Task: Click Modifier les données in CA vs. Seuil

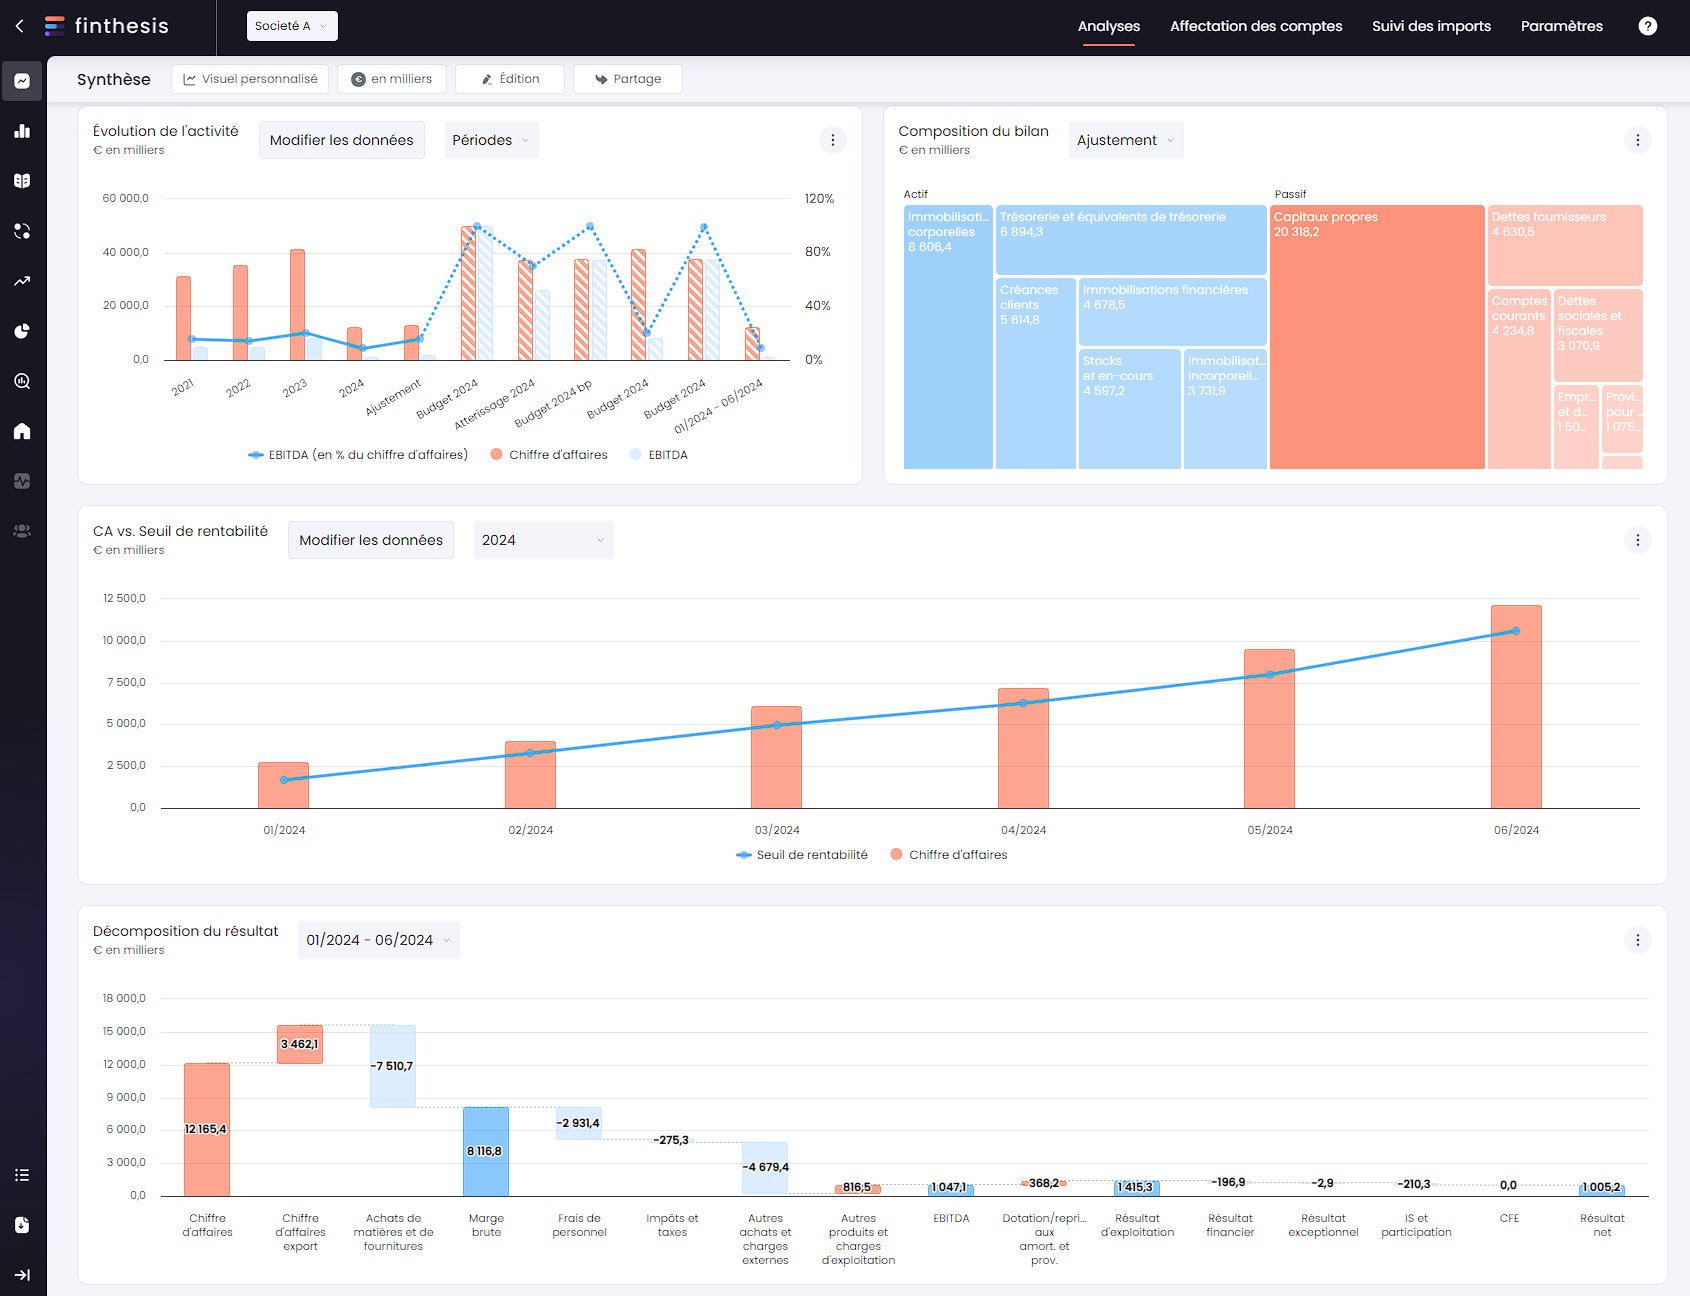Action: pos(371,540)
